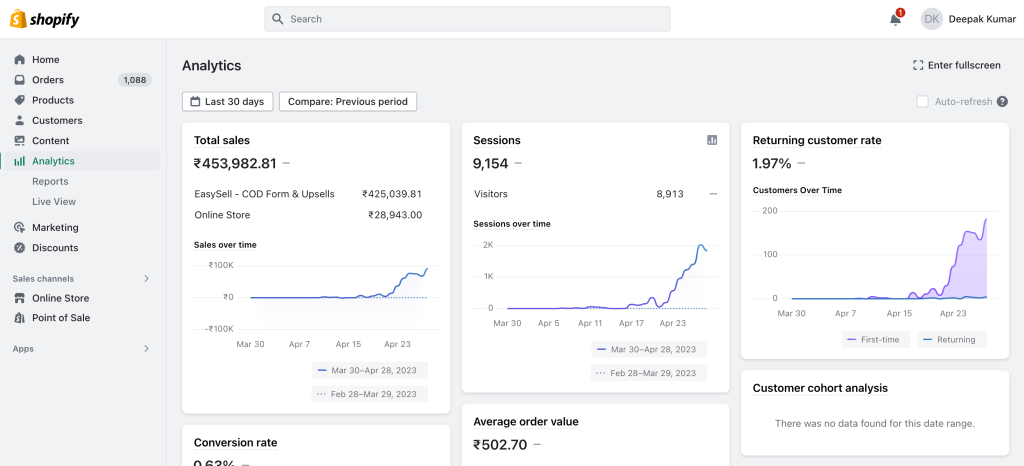Click the Discounts badge icon

pos(19,248)
